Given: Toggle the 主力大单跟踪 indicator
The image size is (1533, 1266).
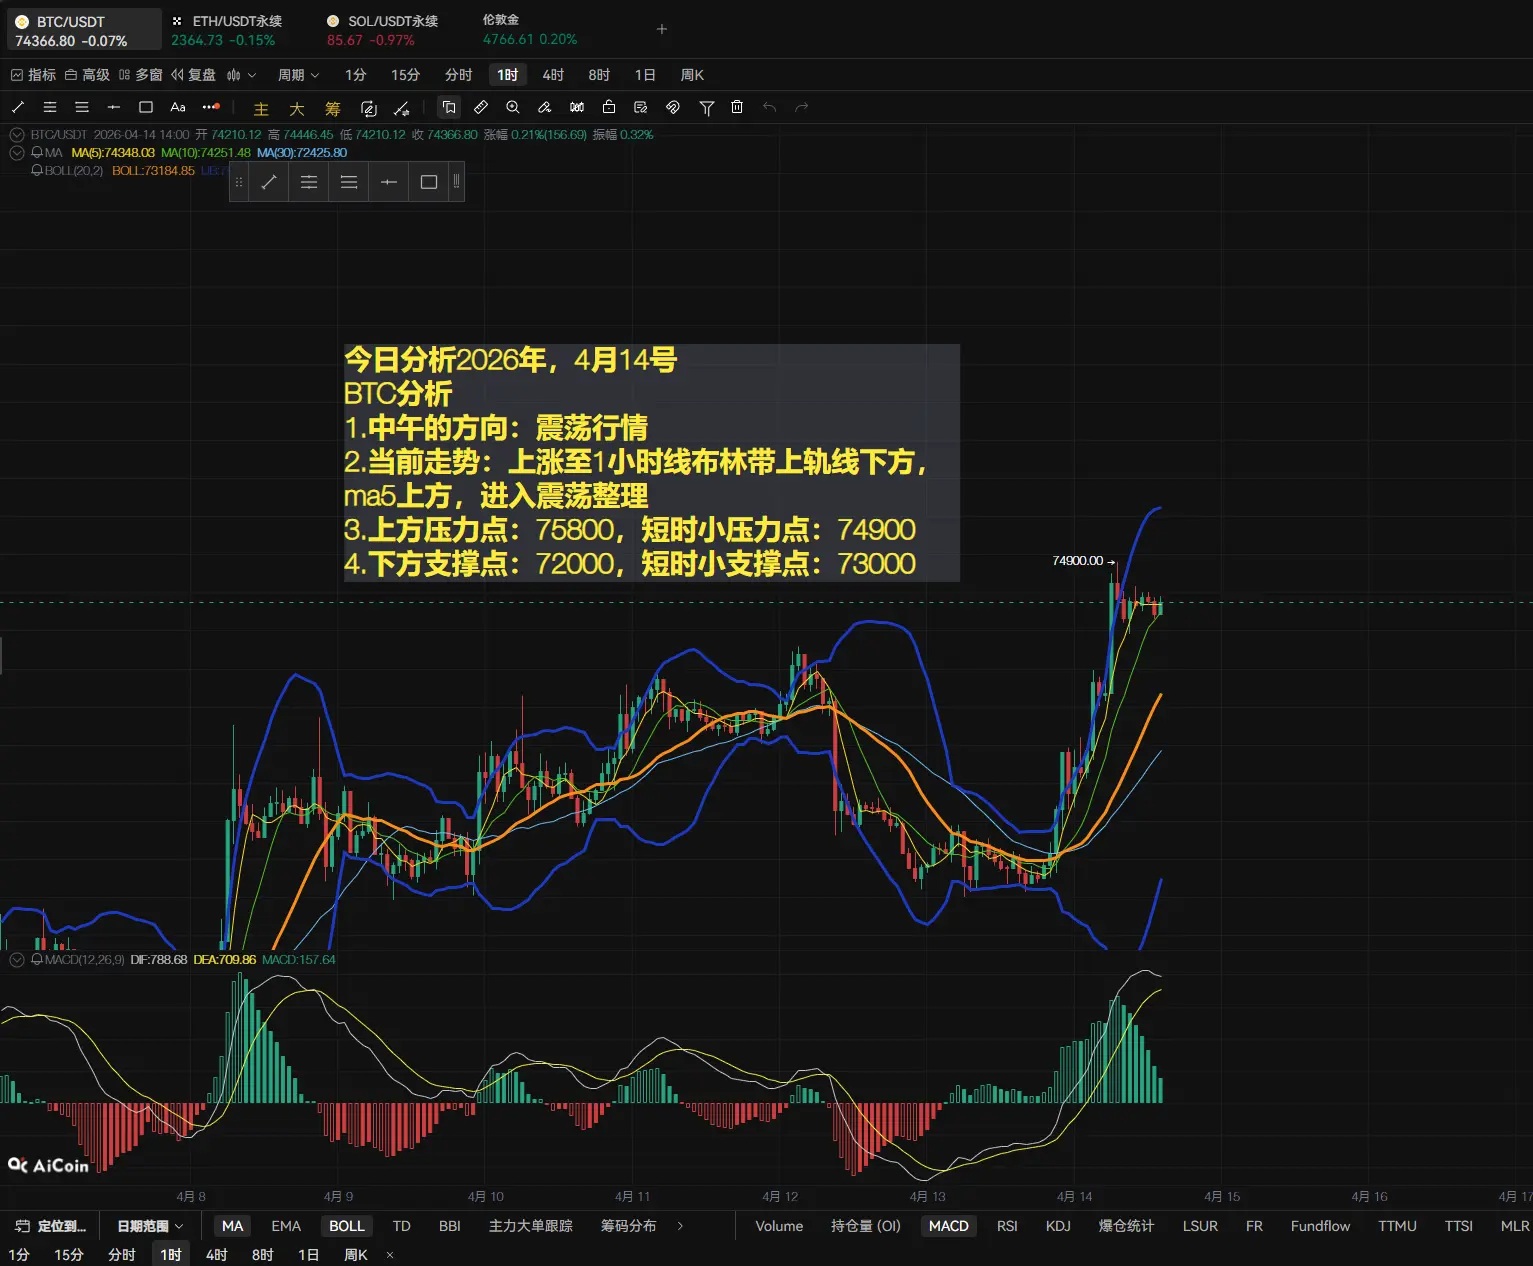Looking at the screenshot, I should (531, 1226).
